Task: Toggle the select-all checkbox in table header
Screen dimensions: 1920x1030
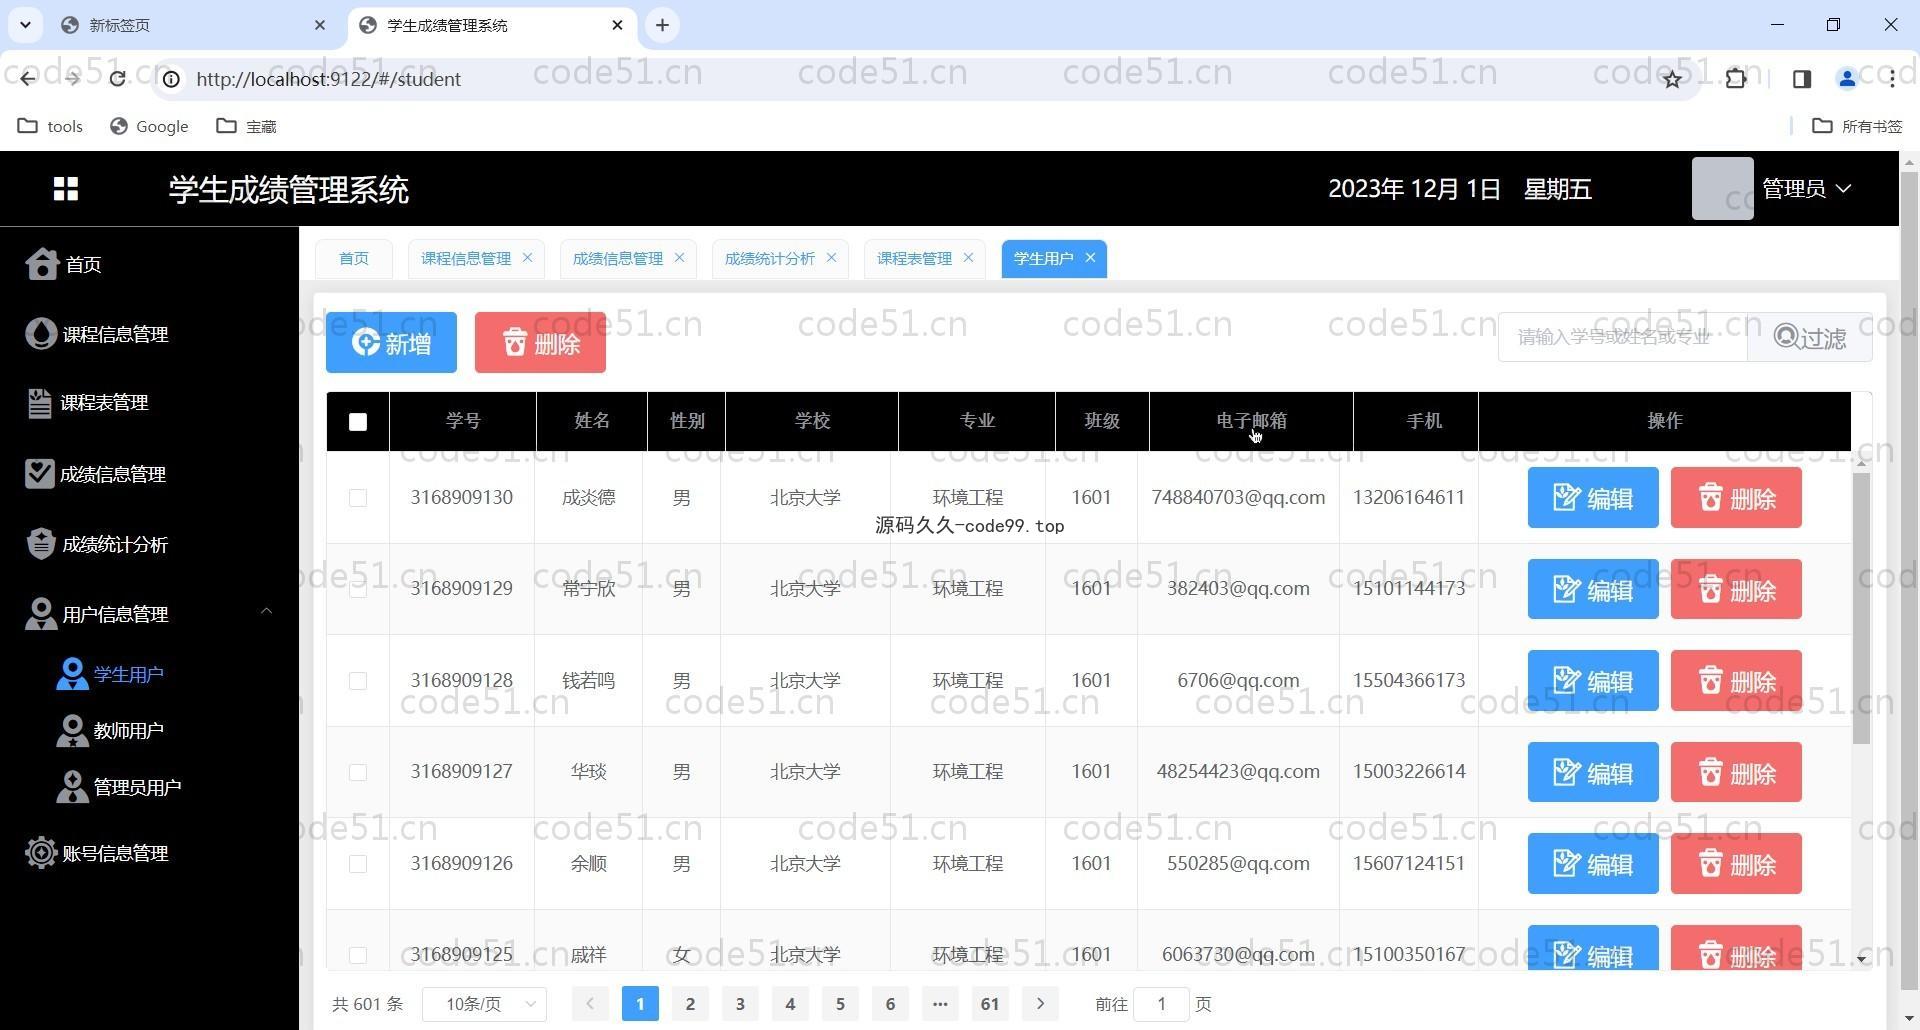Action: click(358, 422)
